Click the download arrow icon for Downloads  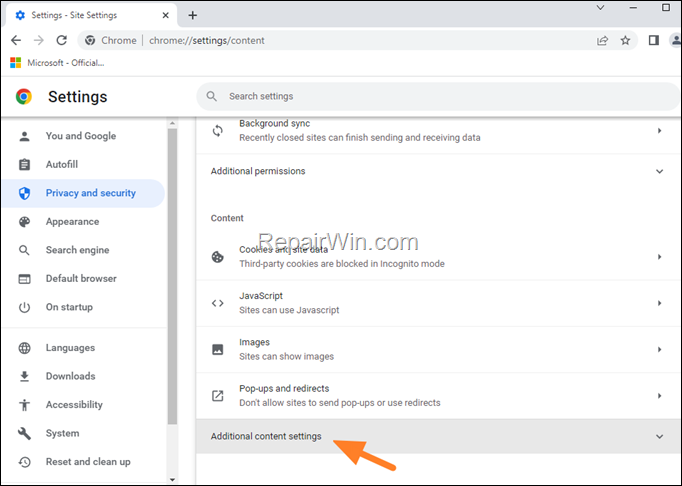point(24,376)
